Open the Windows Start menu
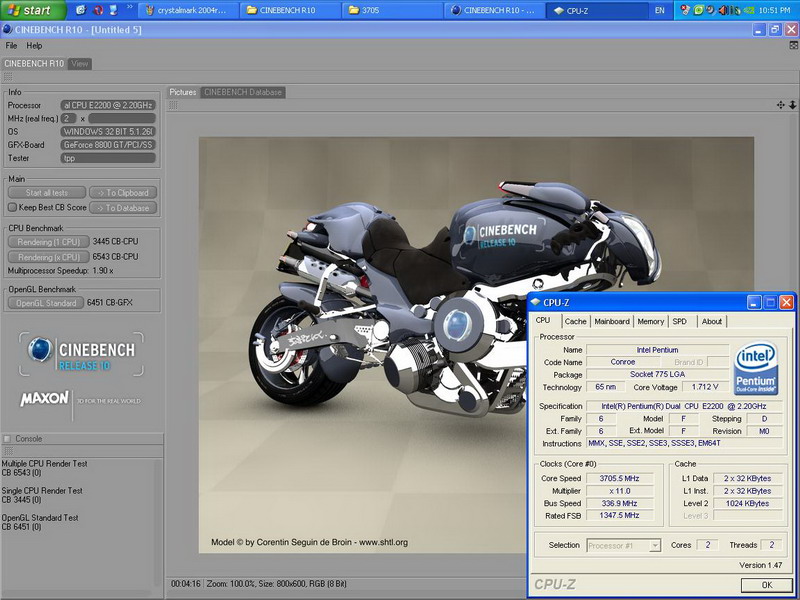This screenshot has width=800, height=600. coord(32,10)
